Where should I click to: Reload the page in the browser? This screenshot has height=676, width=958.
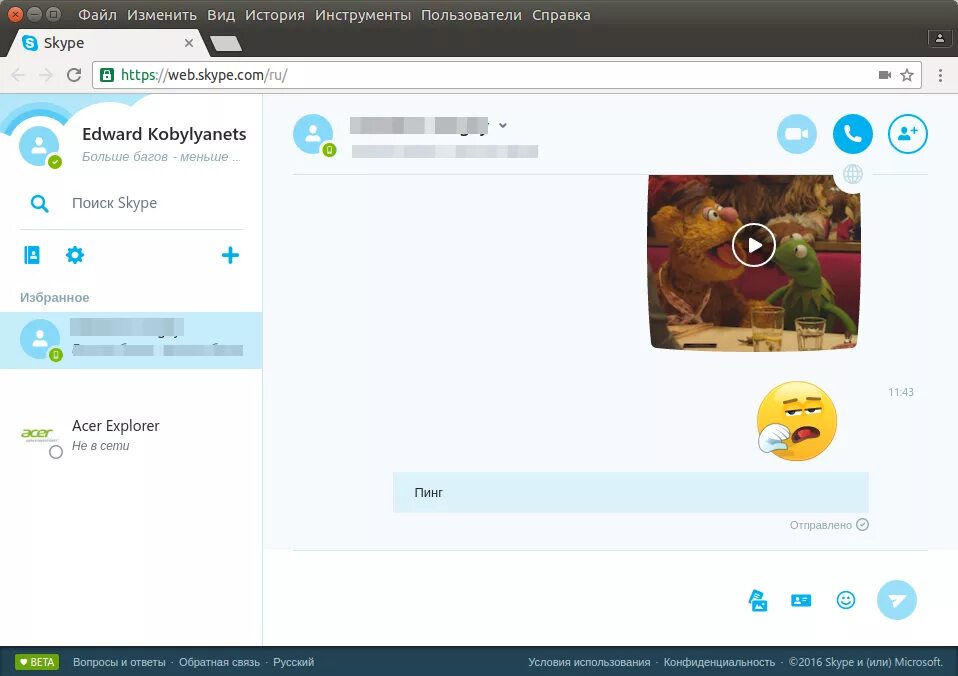click(x=74, y=75)
